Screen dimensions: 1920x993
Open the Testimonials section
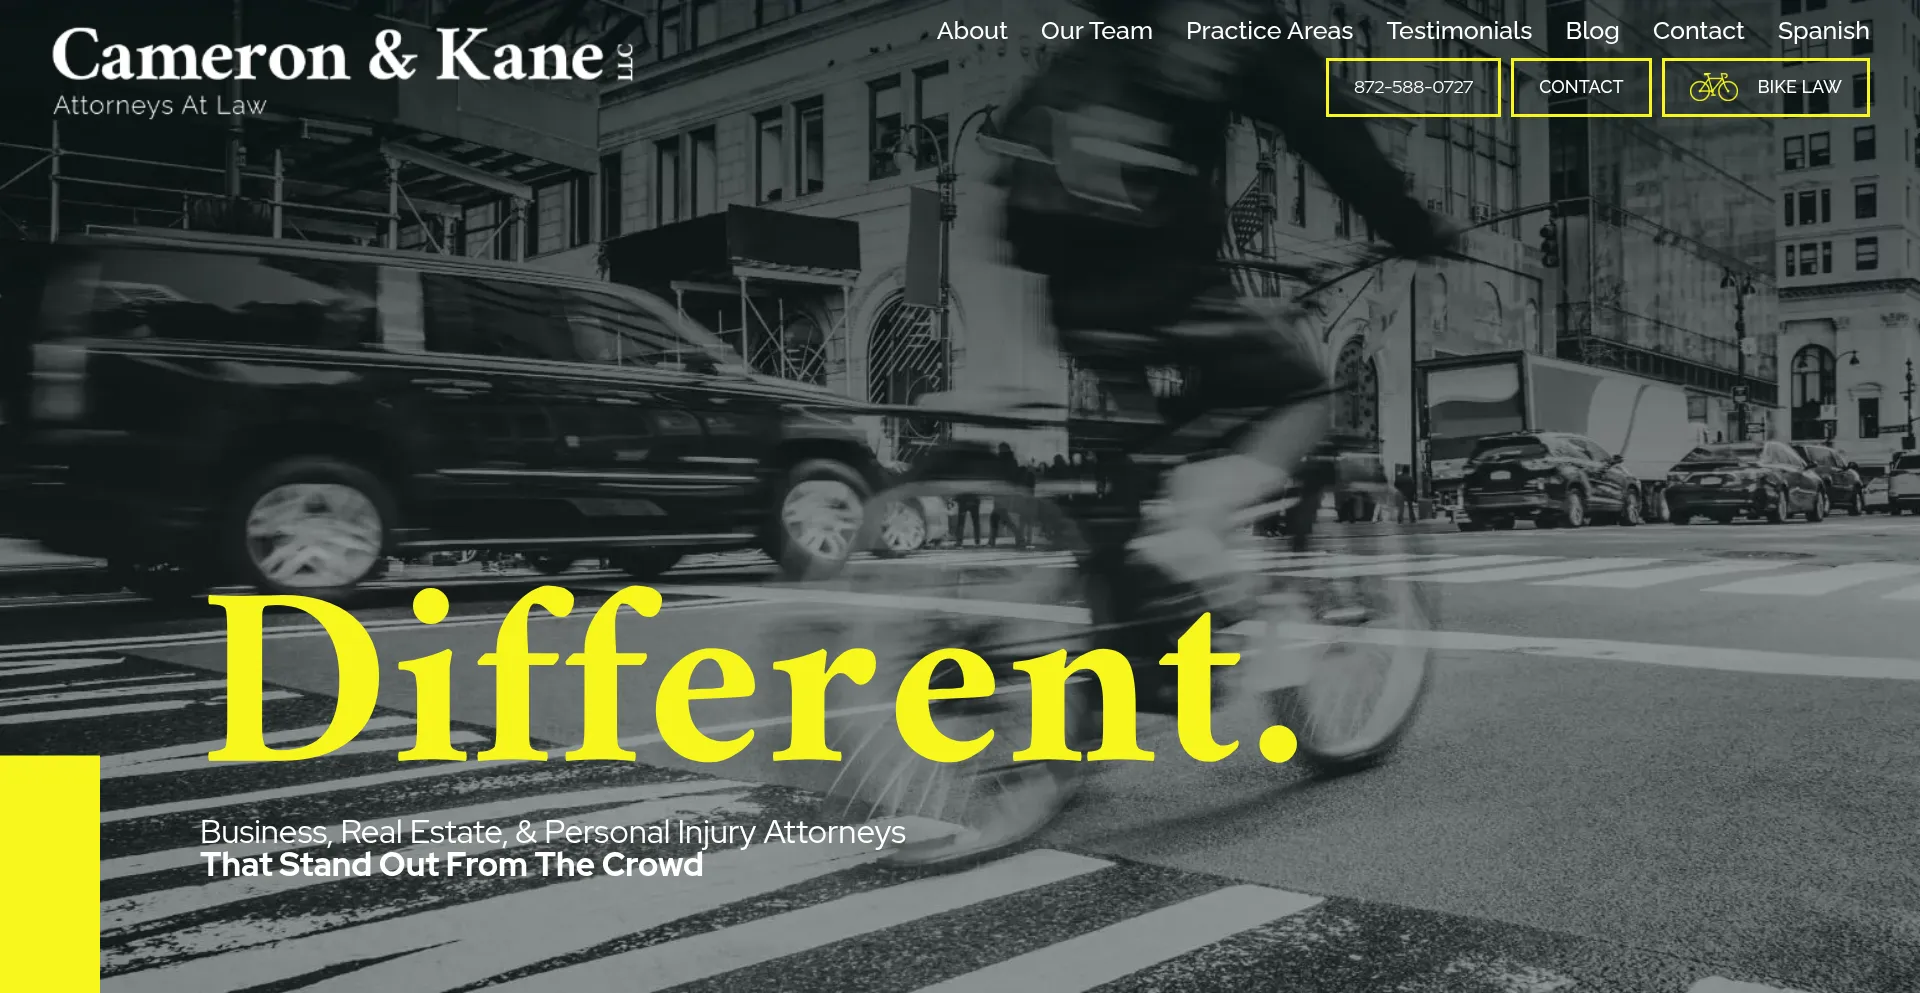[1458, 31]
